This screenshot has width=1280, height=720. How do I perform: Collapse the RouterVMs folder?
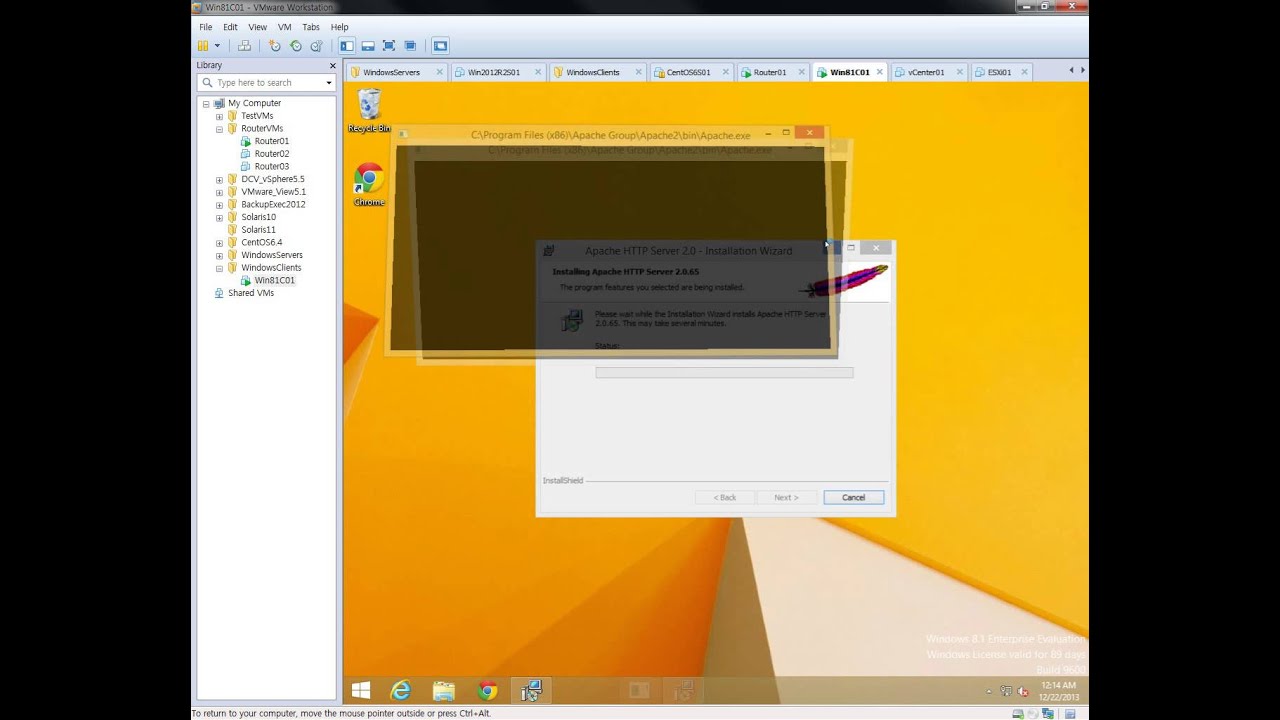pos(219,129)
